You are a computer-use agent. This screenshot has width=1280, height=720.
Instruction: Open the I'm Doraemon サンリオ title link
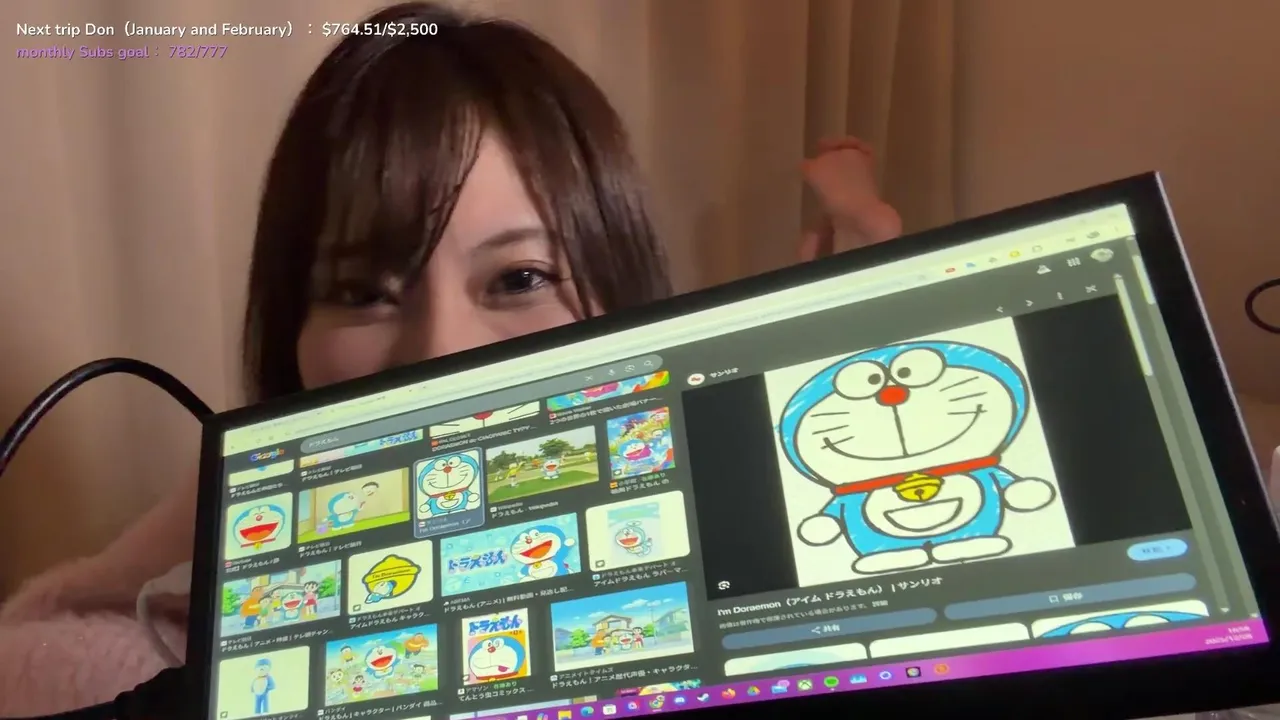pos(830,595)
